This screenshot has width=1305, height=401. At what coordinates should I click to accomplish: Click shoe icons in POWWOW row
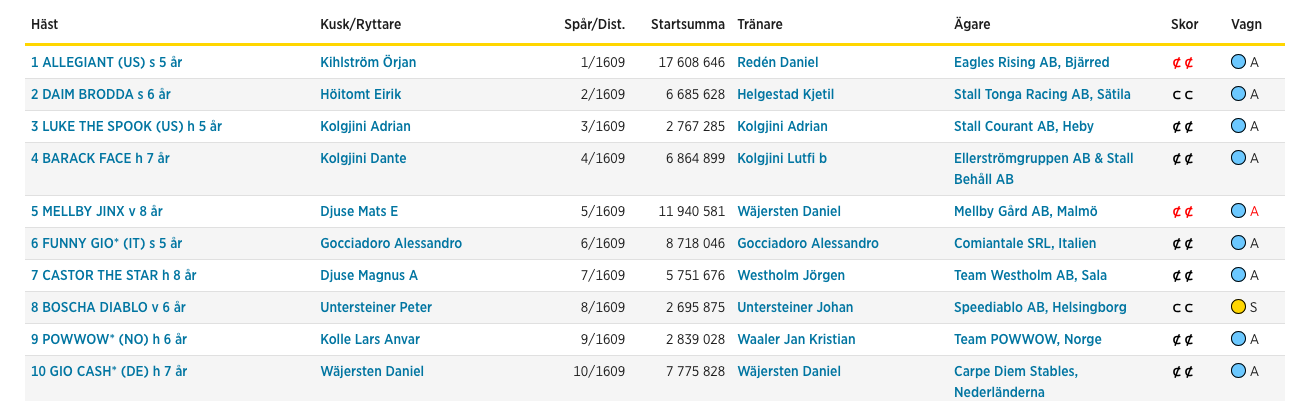(1183, 340)
